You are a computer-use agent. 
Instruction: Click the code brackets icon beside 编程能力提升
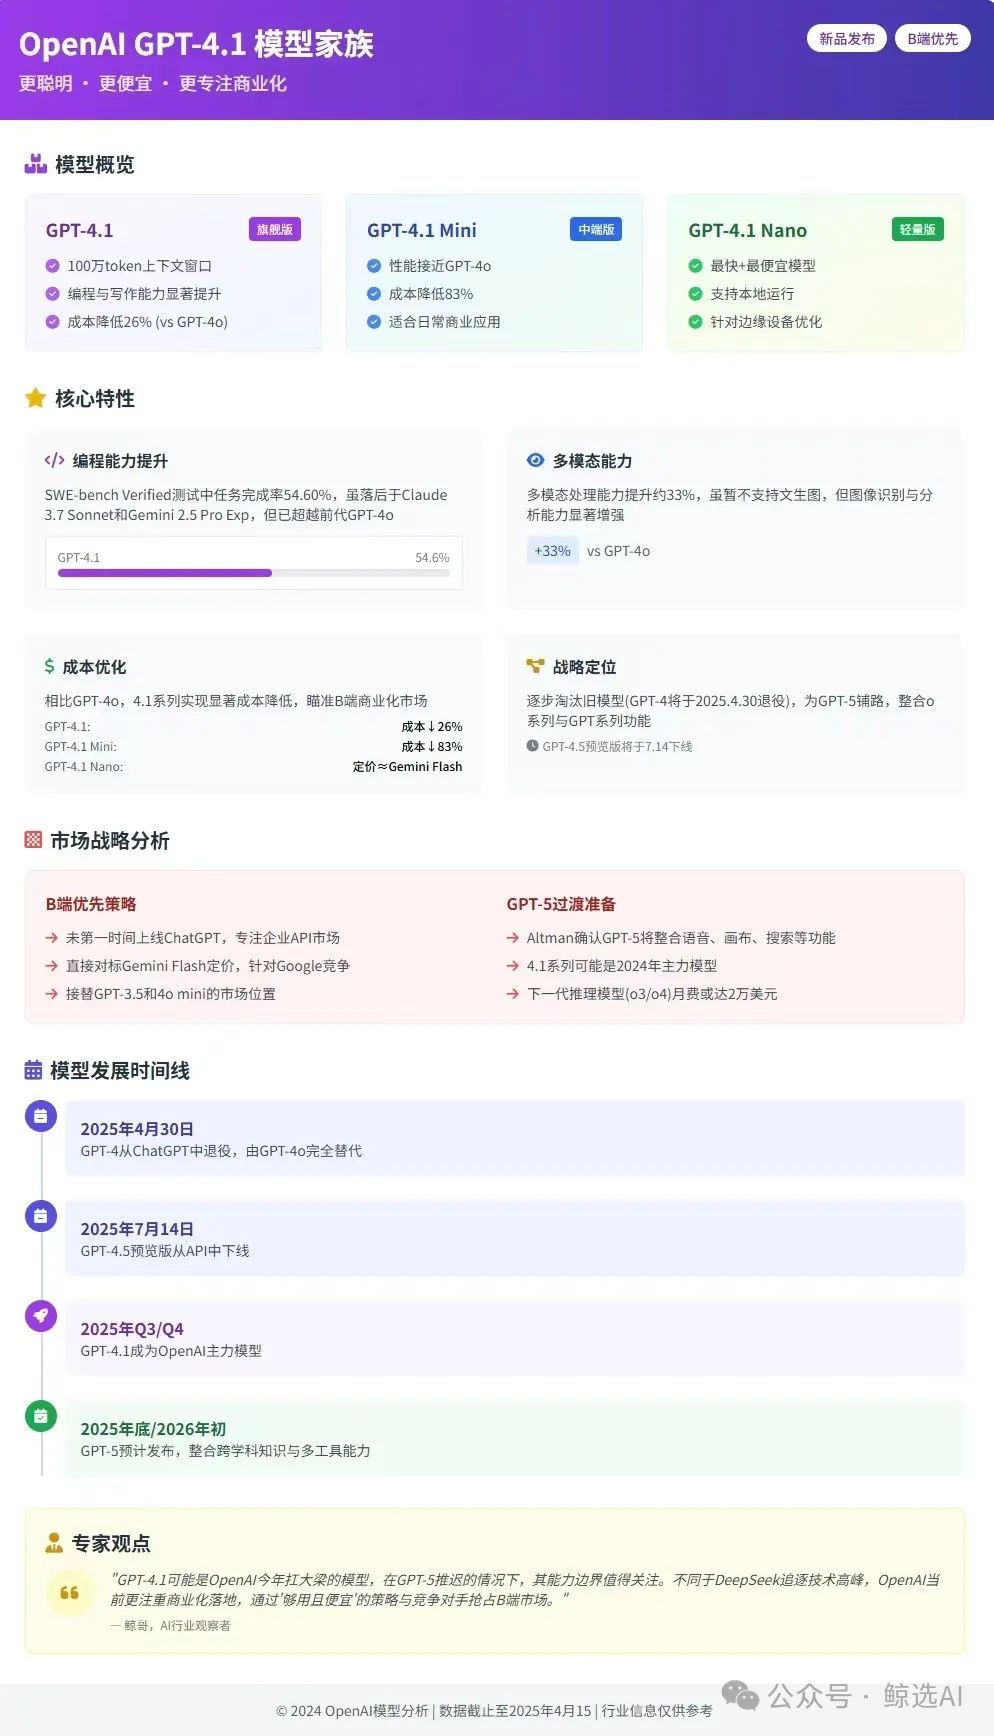click(54, 460)
